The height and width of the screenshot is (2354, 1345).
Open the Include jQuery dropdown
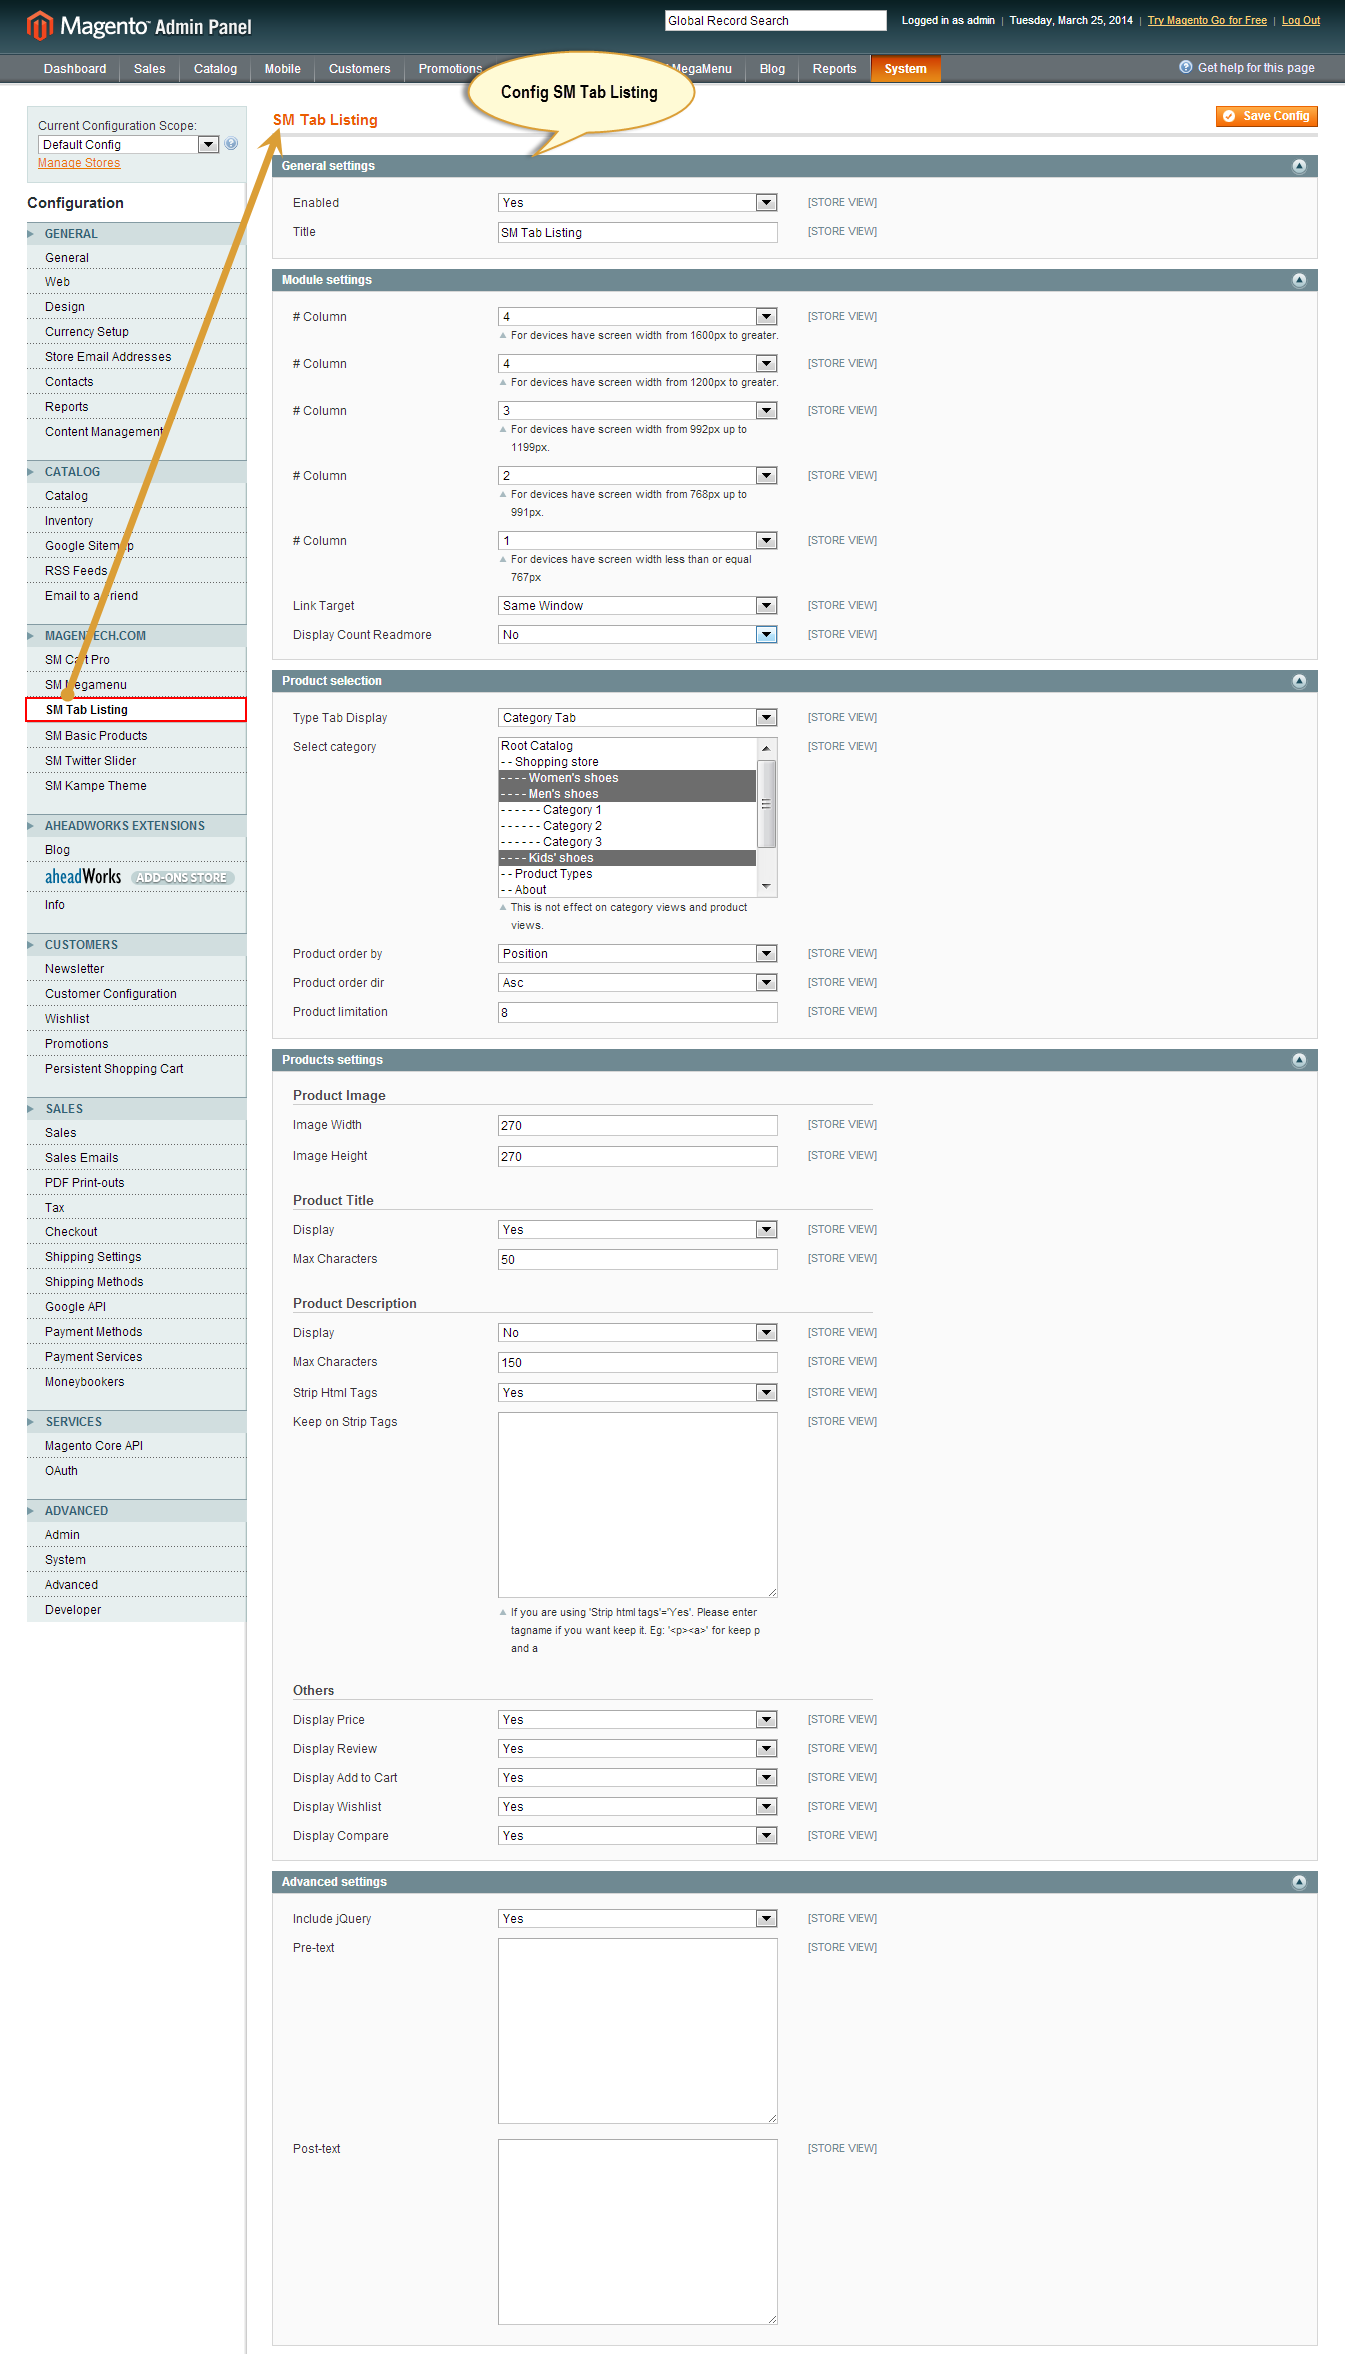coord(637,1919)
